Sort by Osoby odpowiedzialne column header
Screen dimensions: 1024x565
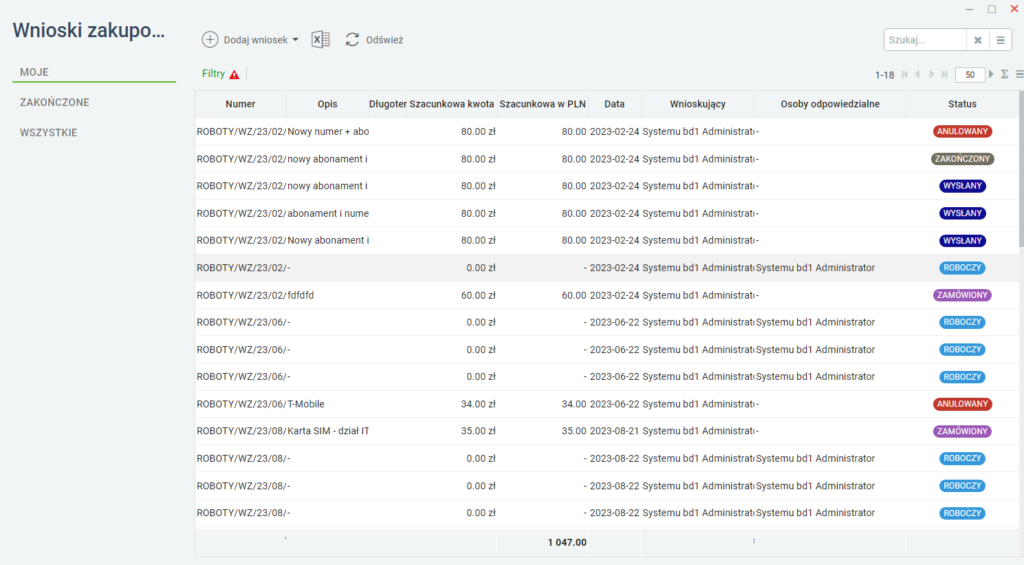click(830, 104)
